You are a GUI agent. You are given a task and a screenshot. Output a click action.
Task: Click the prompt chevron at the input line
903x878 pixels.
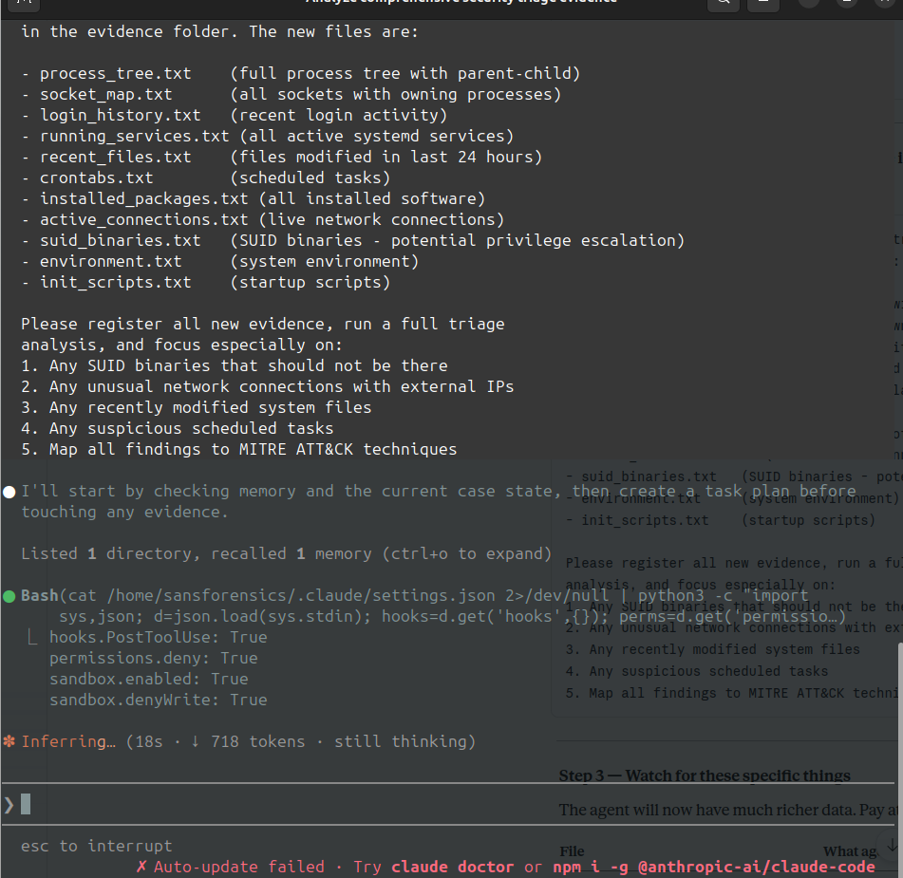click(9, 804)
